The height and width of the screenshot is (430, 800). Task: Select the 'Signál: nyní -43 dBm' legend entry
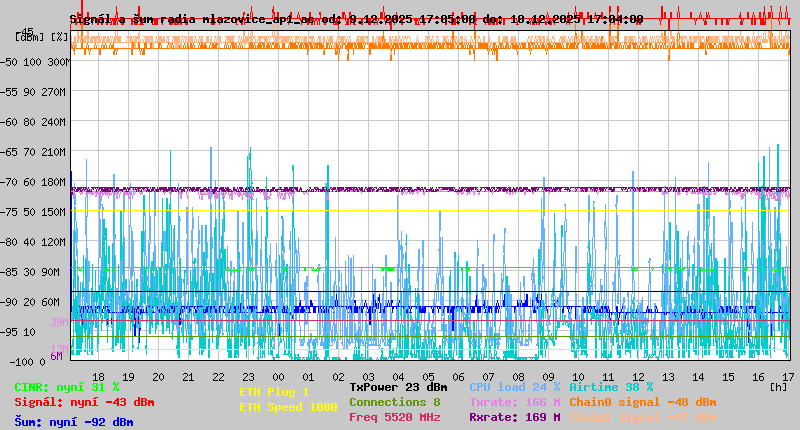point(84,402)
